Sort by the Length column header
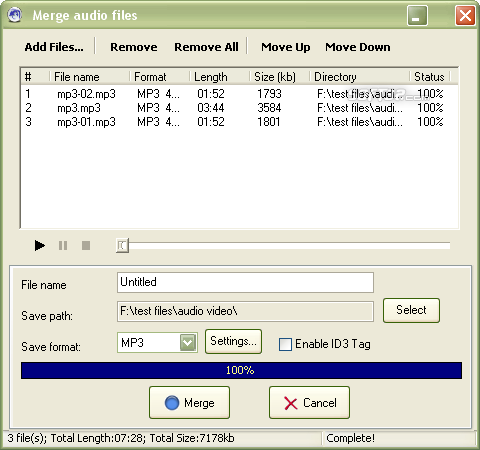 (220, 77)
